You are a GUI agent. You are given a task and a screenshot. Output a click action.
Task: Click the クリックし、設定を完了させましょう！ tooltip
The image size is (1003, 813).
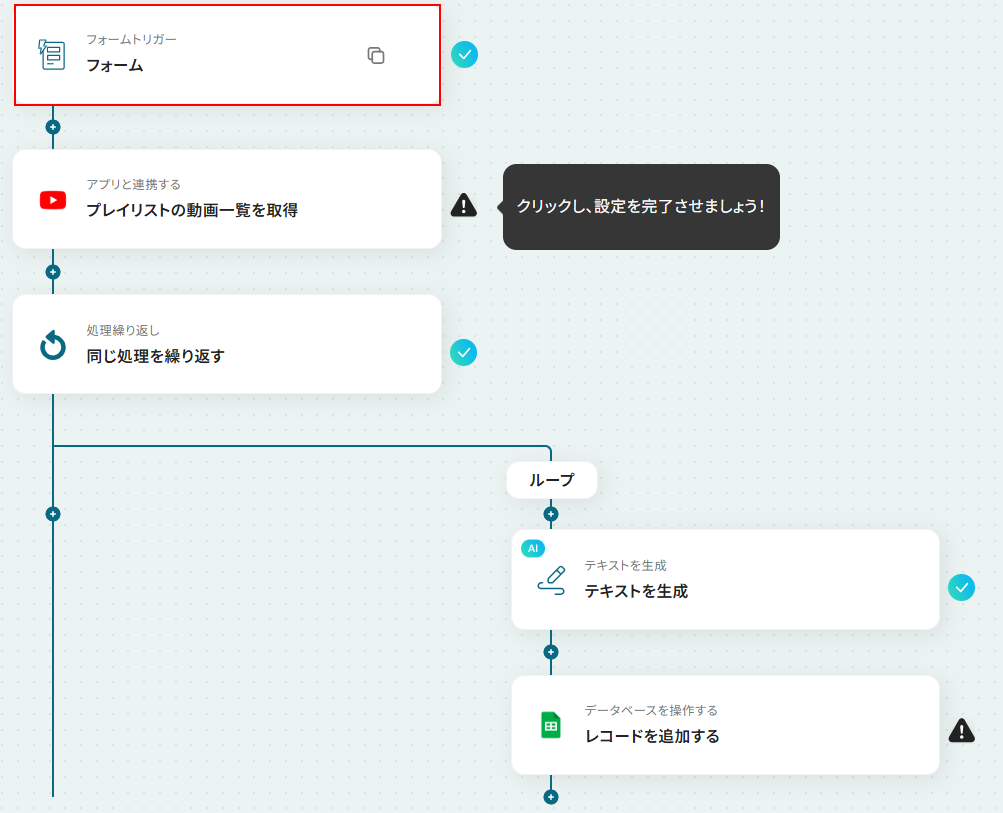[x=641, y=207]
